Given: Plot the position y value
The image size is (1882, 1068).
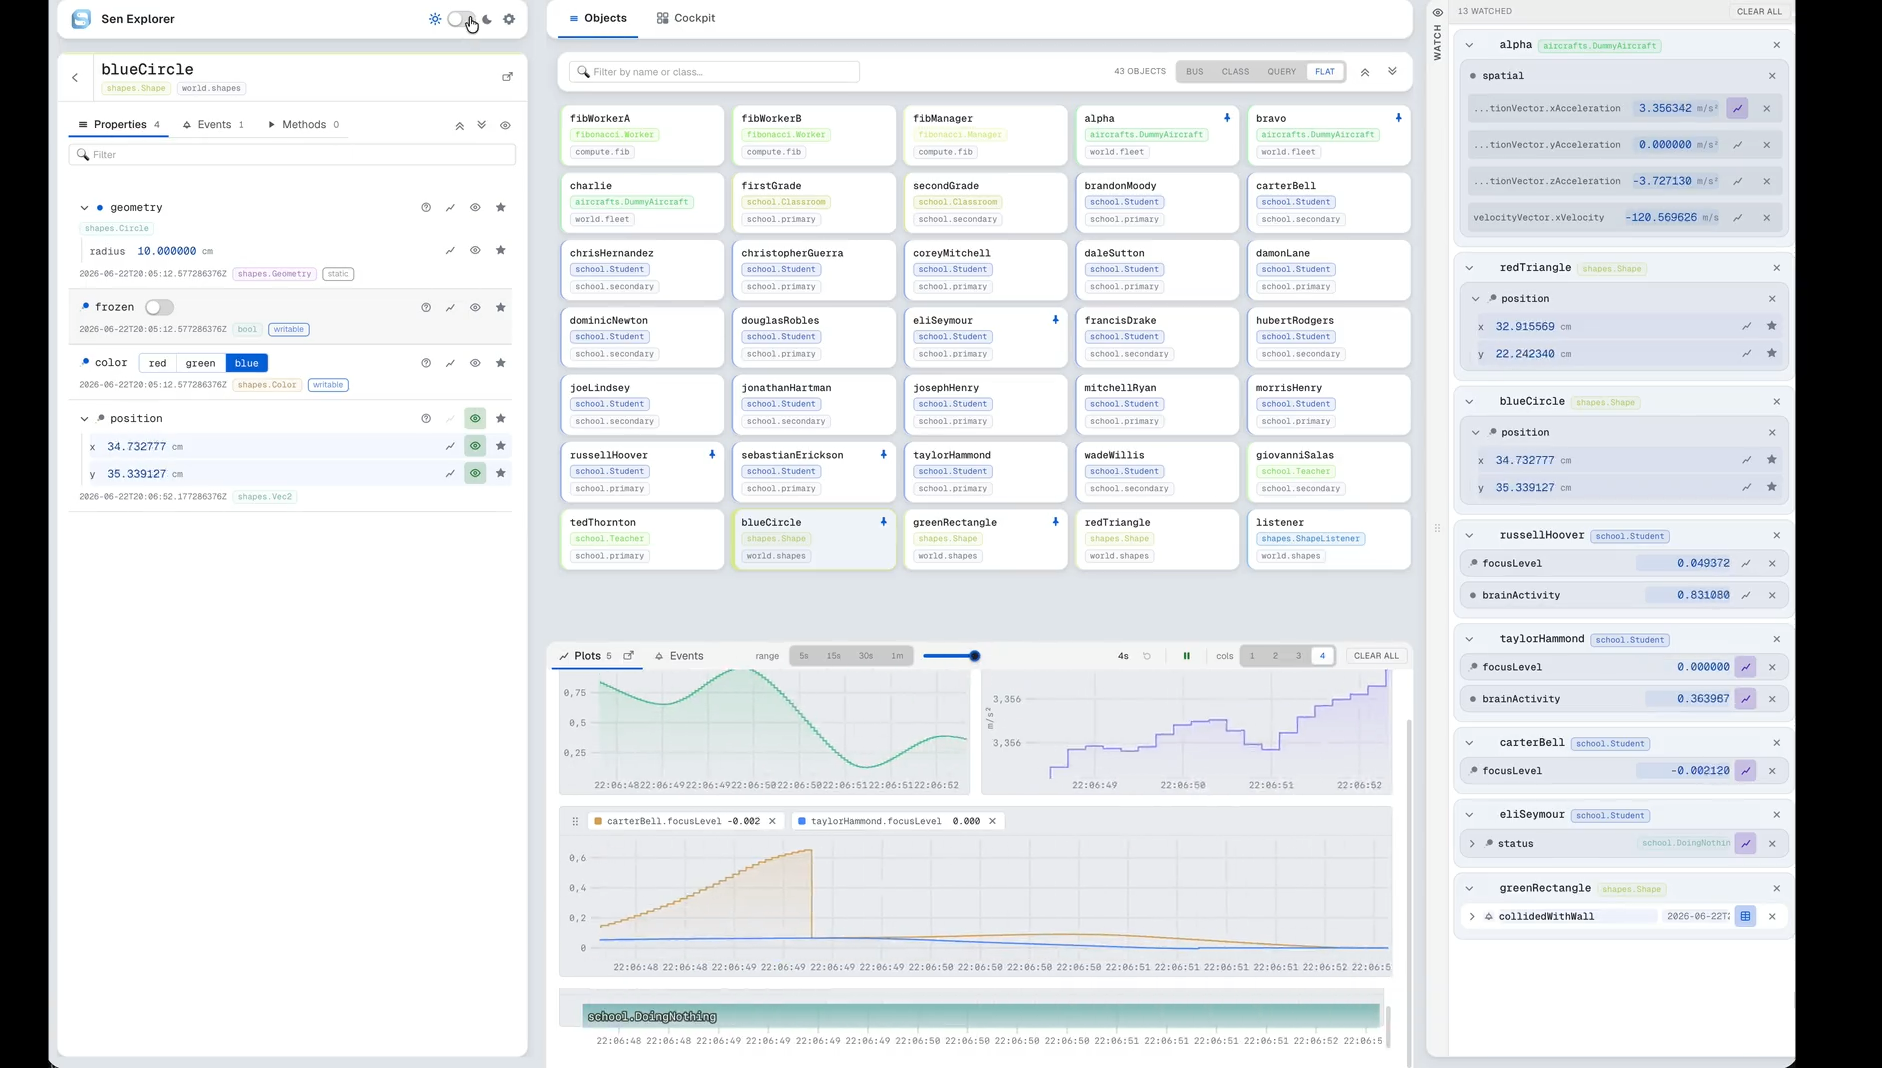Looking at the screenshot, I should click(450, 474).
